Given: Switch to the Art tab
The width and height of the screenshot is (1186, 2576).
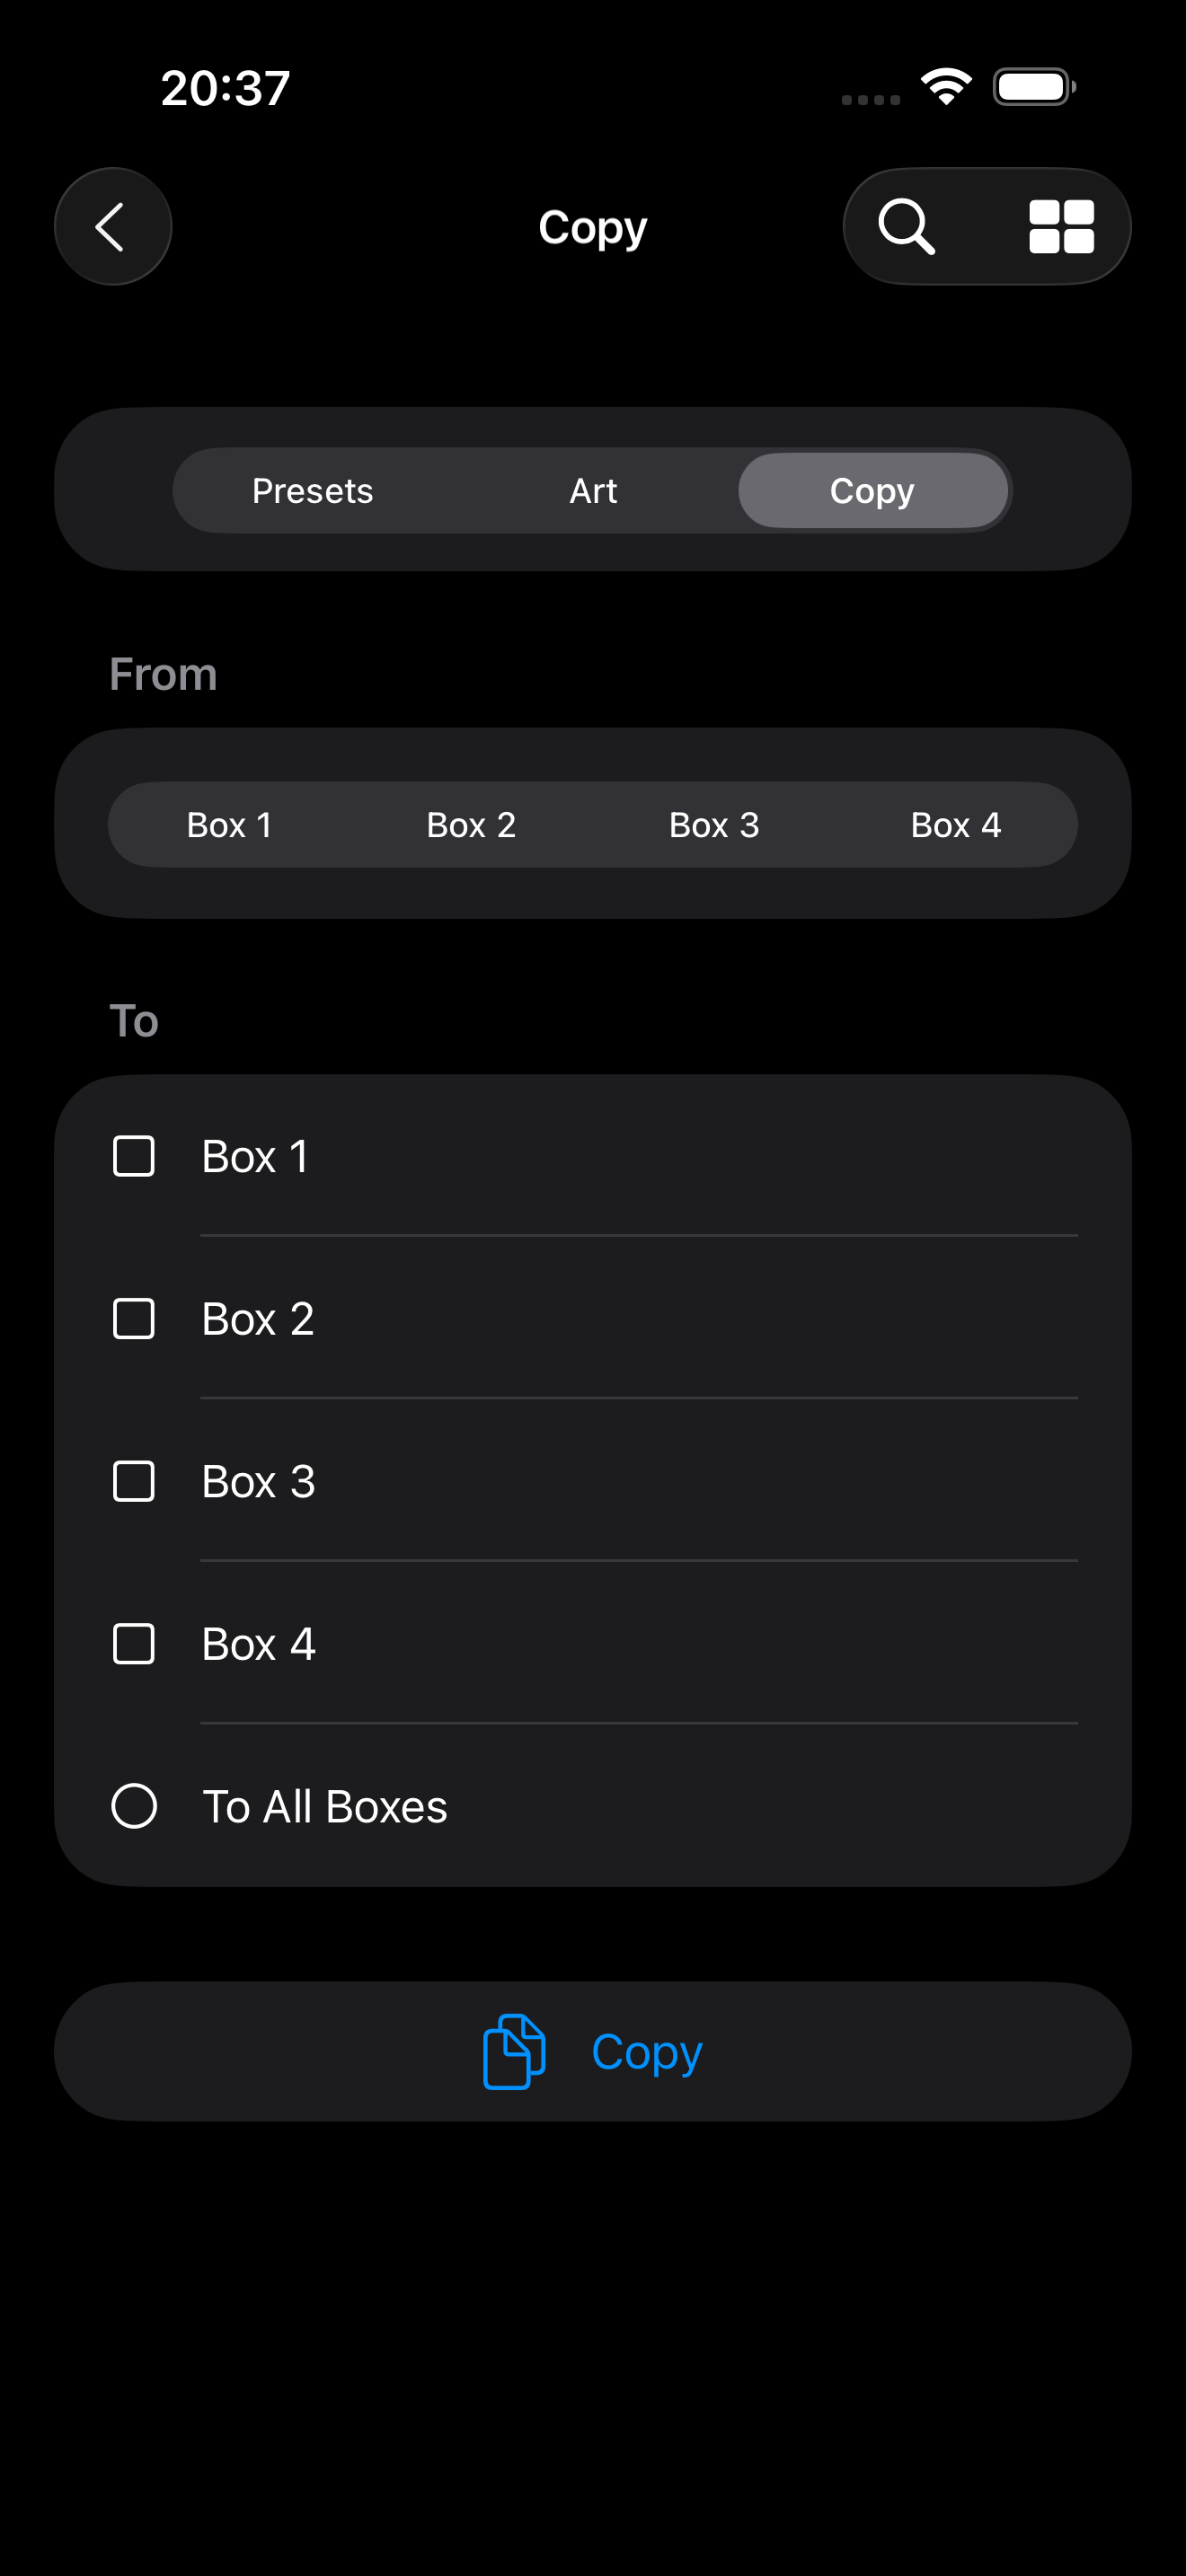Looking at the screenshot, I should pos(593,491).
